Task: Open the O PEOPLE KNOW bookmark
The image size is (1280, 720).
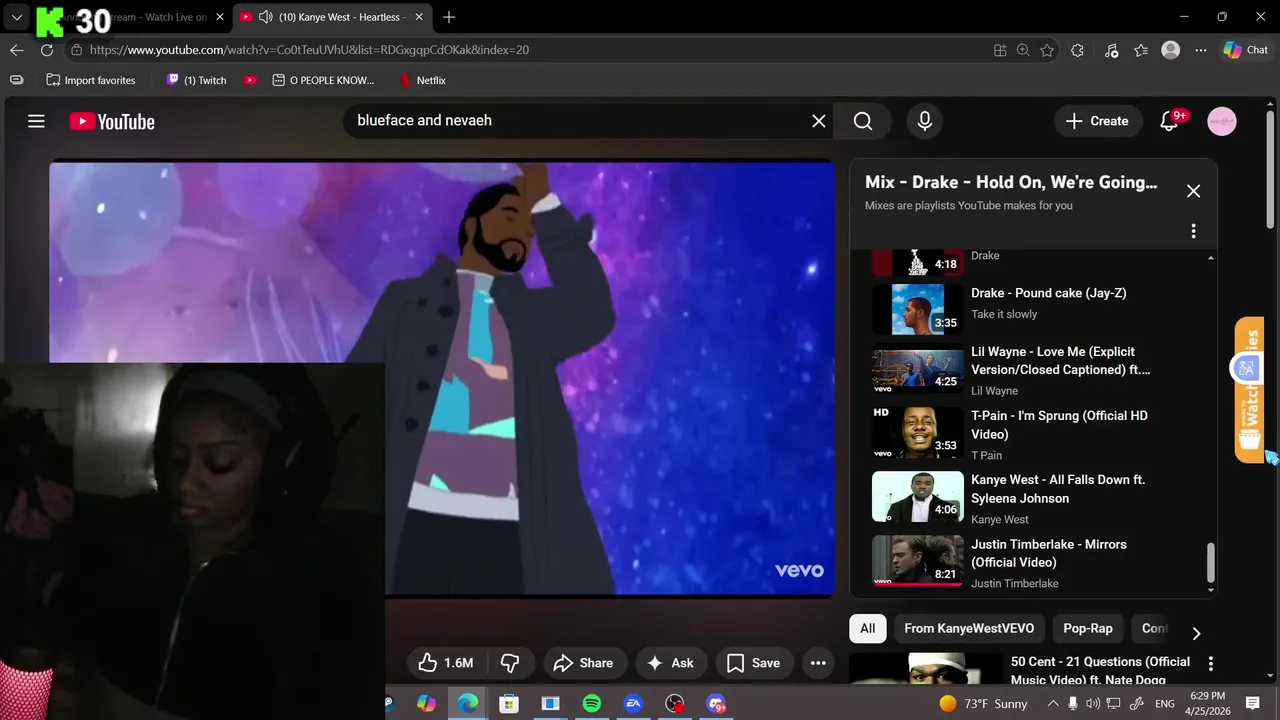Action: pos(323,80)
